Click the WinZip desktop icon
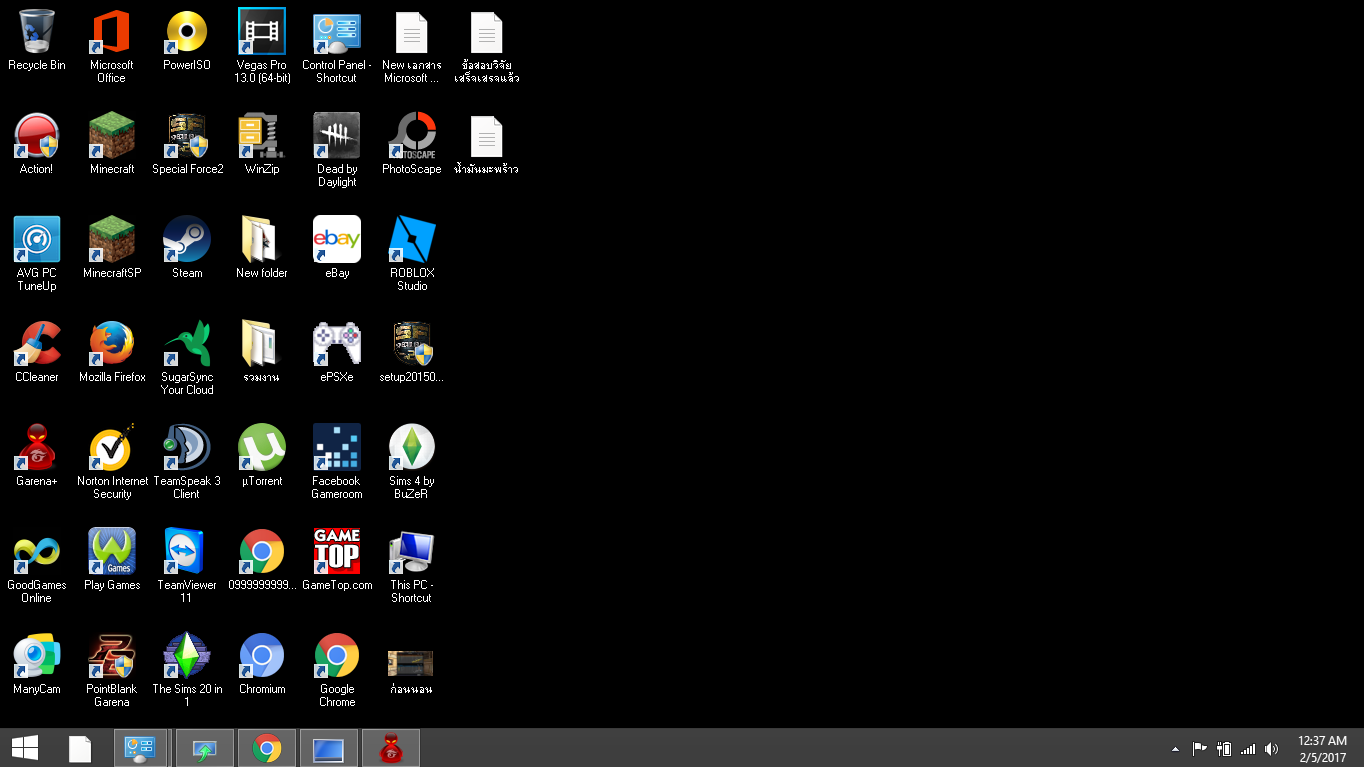 point(262,136)
